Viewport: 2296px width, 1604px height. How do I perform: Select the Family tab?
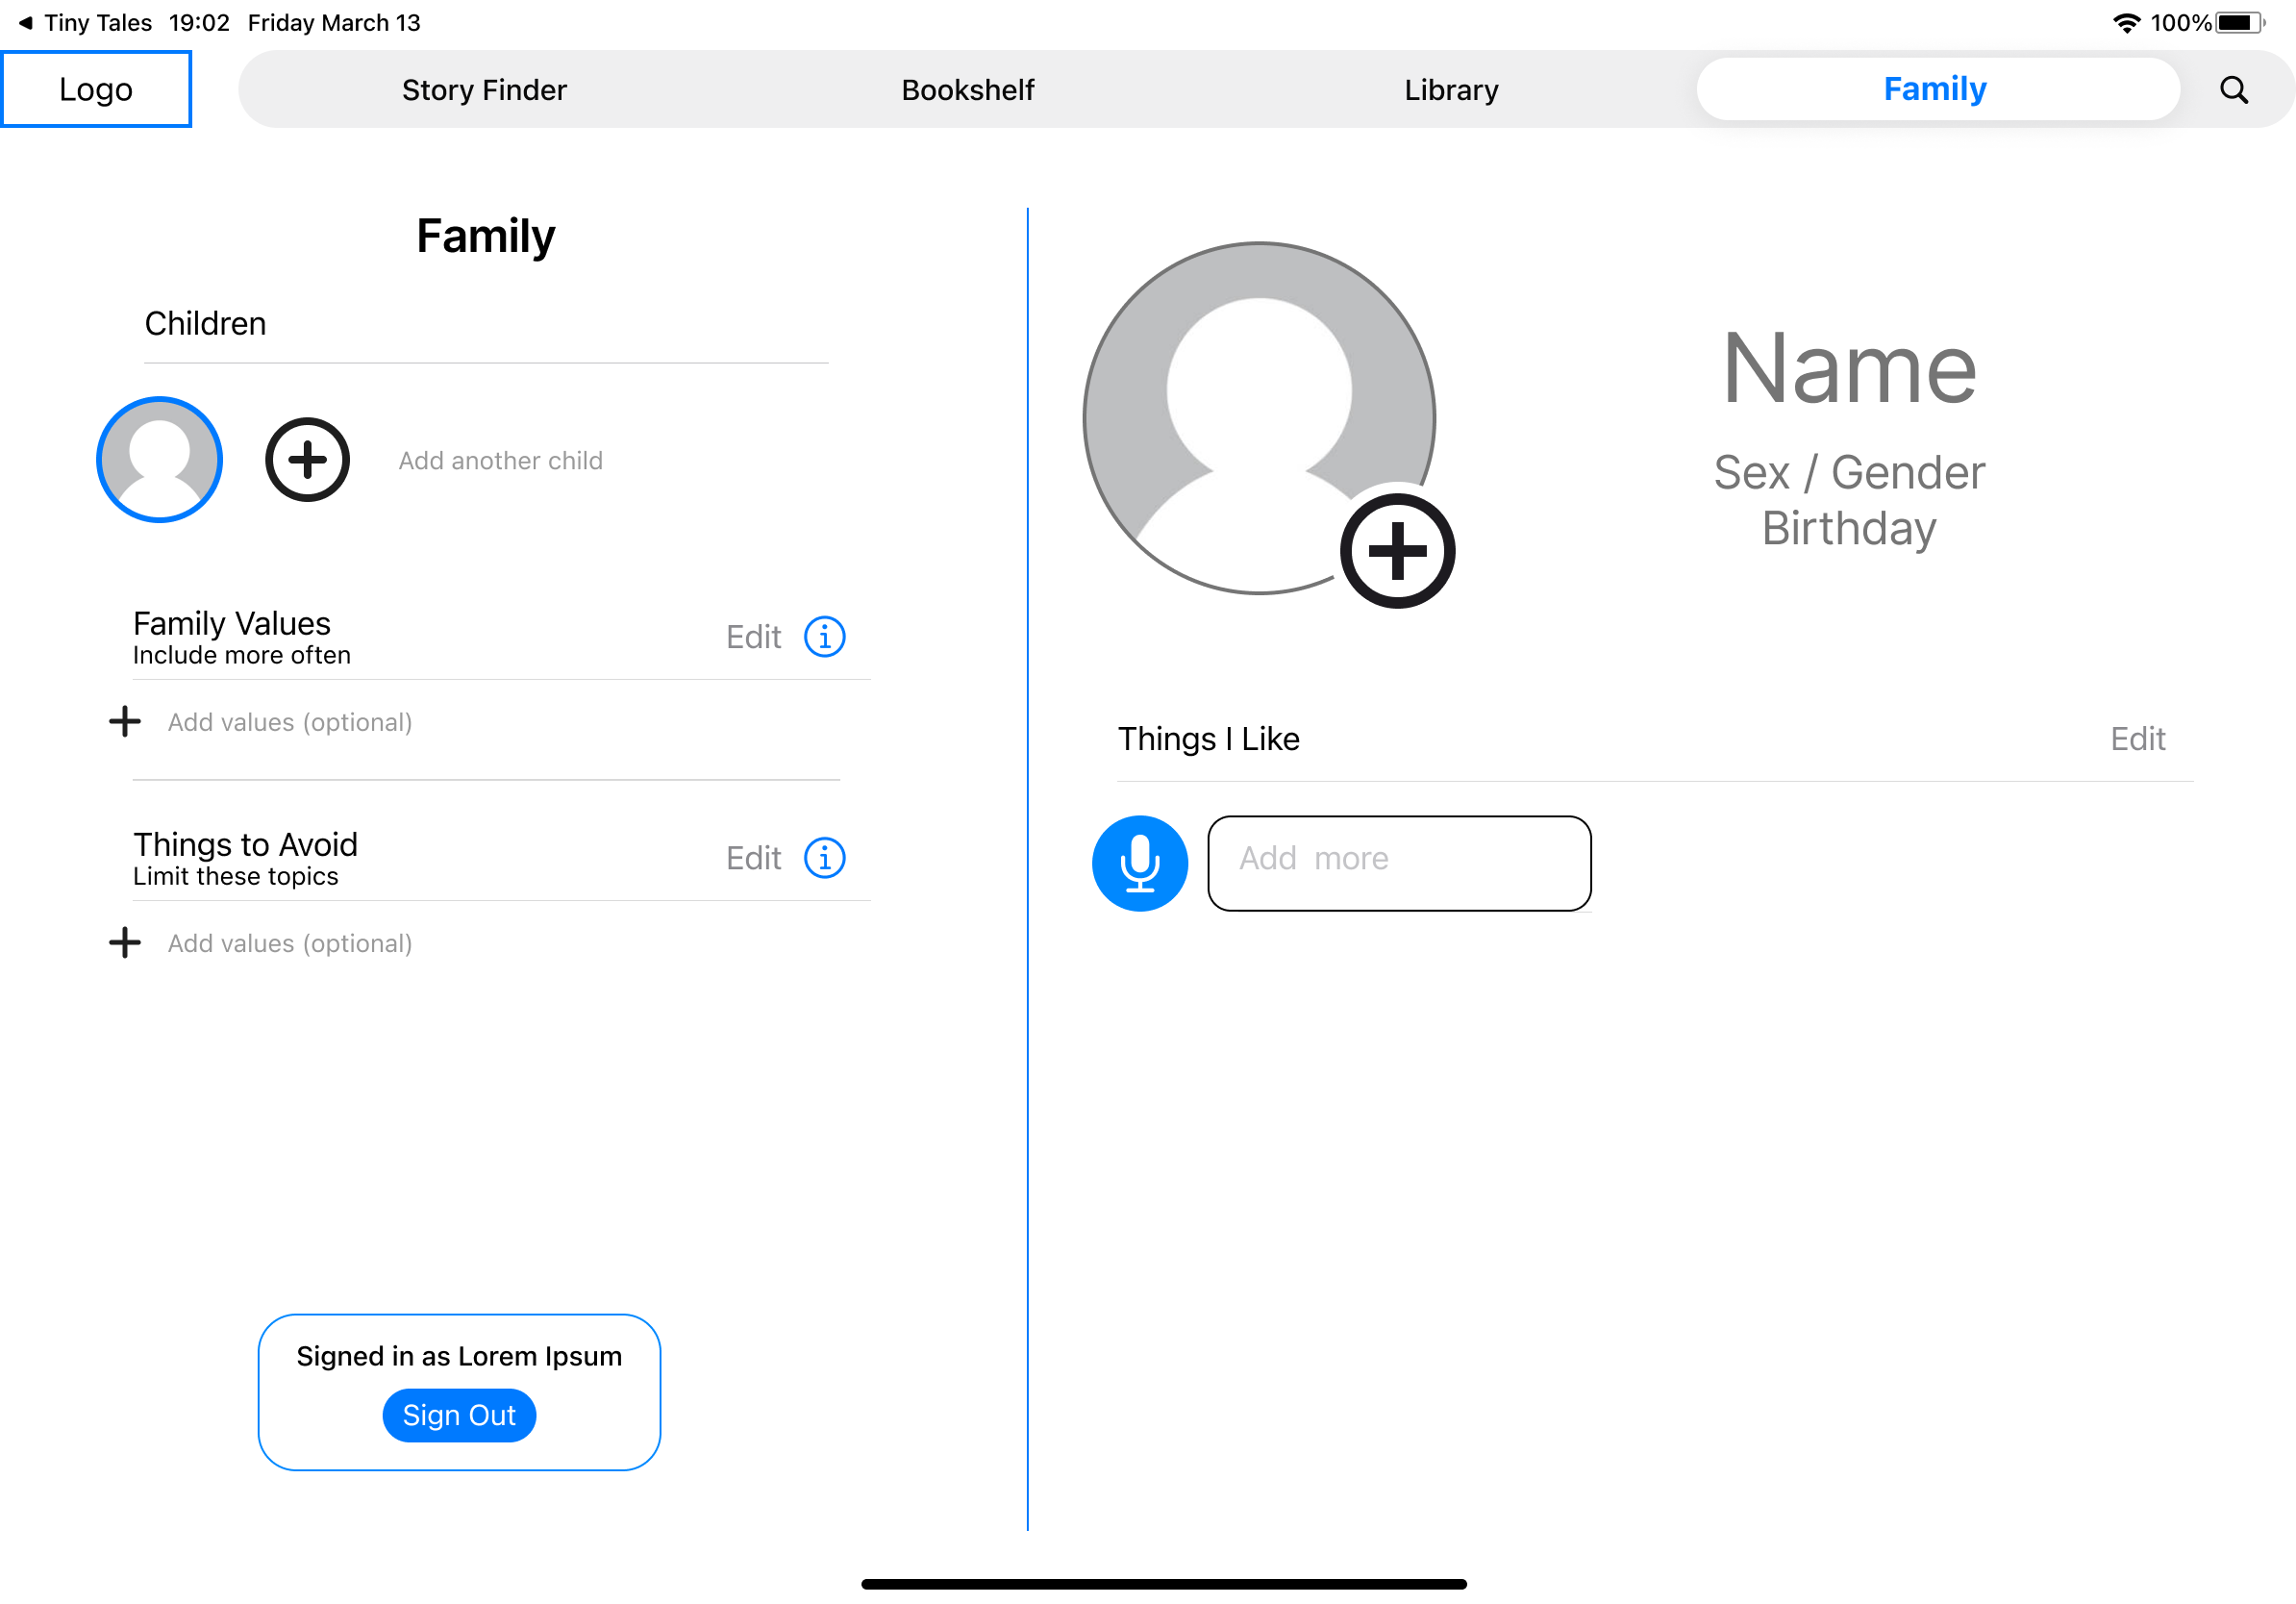click(1934, 89)
